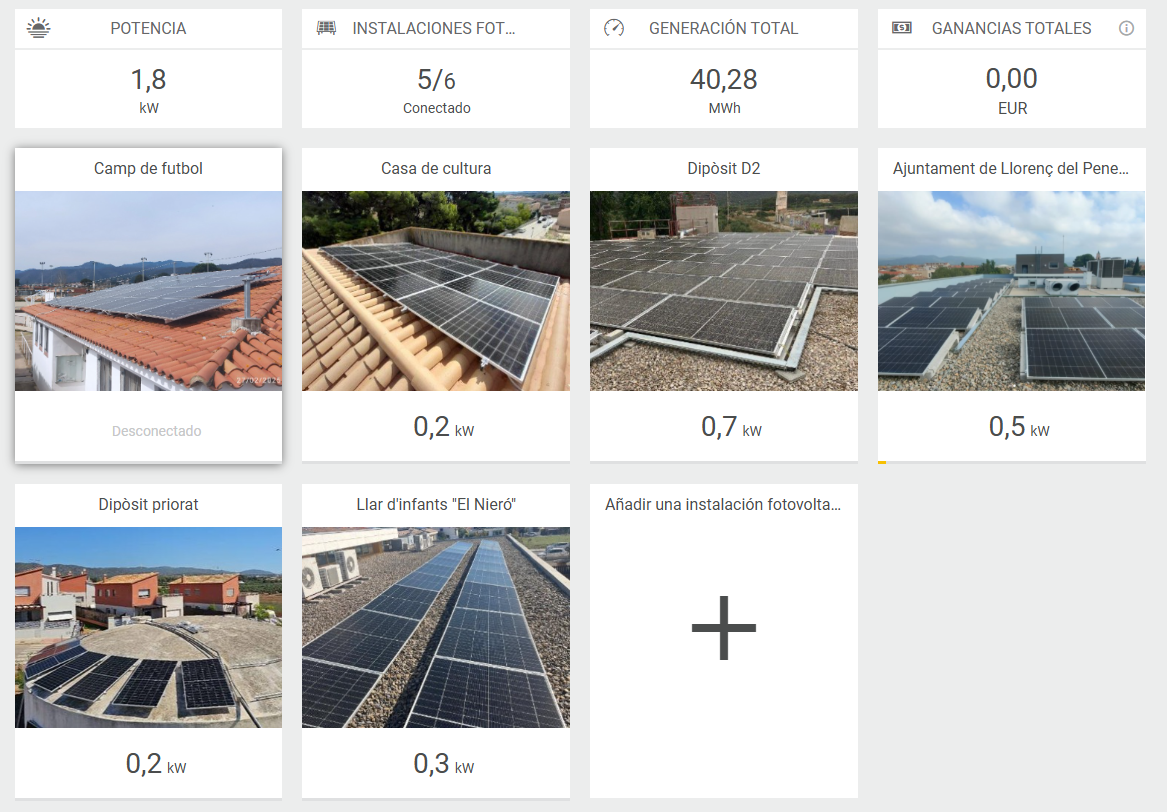Open the info icon on Ganancias Totales
This screenshot has width=1167, height=812.
tap(1126, 28)
